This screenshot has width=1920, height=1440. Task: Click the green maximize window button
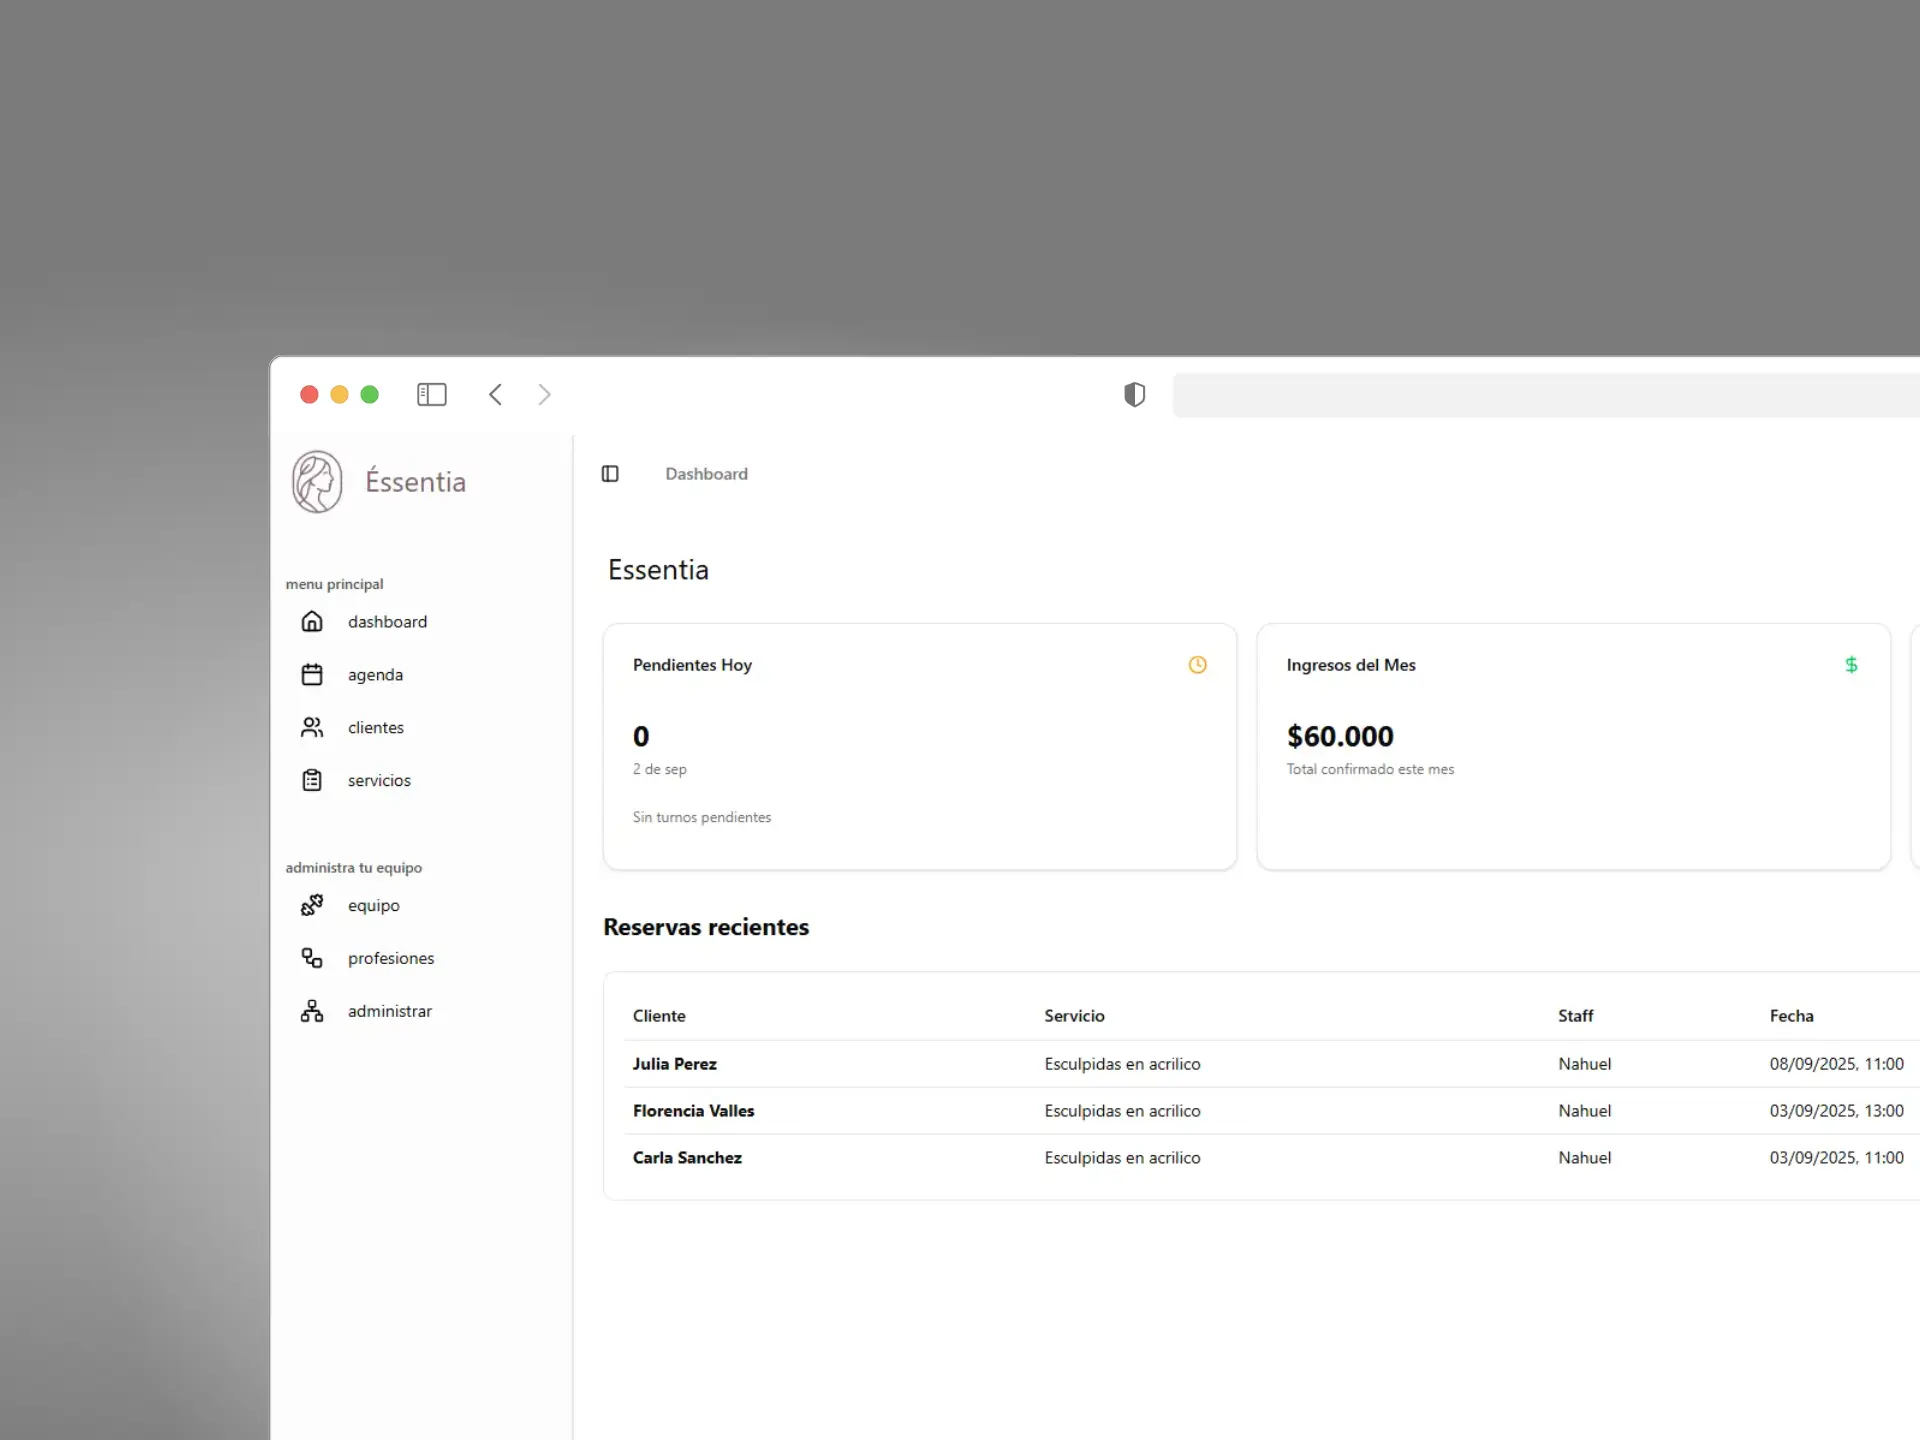pos(369,395)
